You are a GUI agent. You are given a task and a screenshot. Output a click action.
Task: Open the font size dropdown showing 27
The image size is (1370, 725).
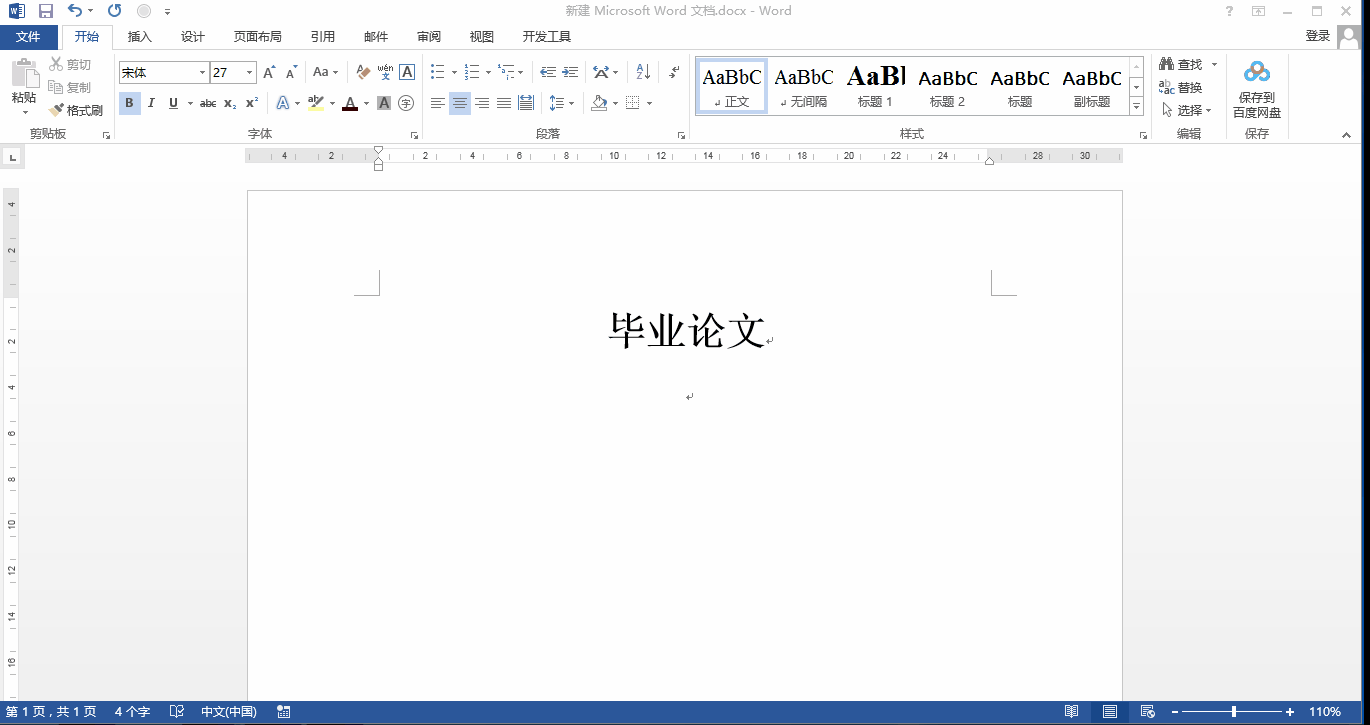[250, 73]
